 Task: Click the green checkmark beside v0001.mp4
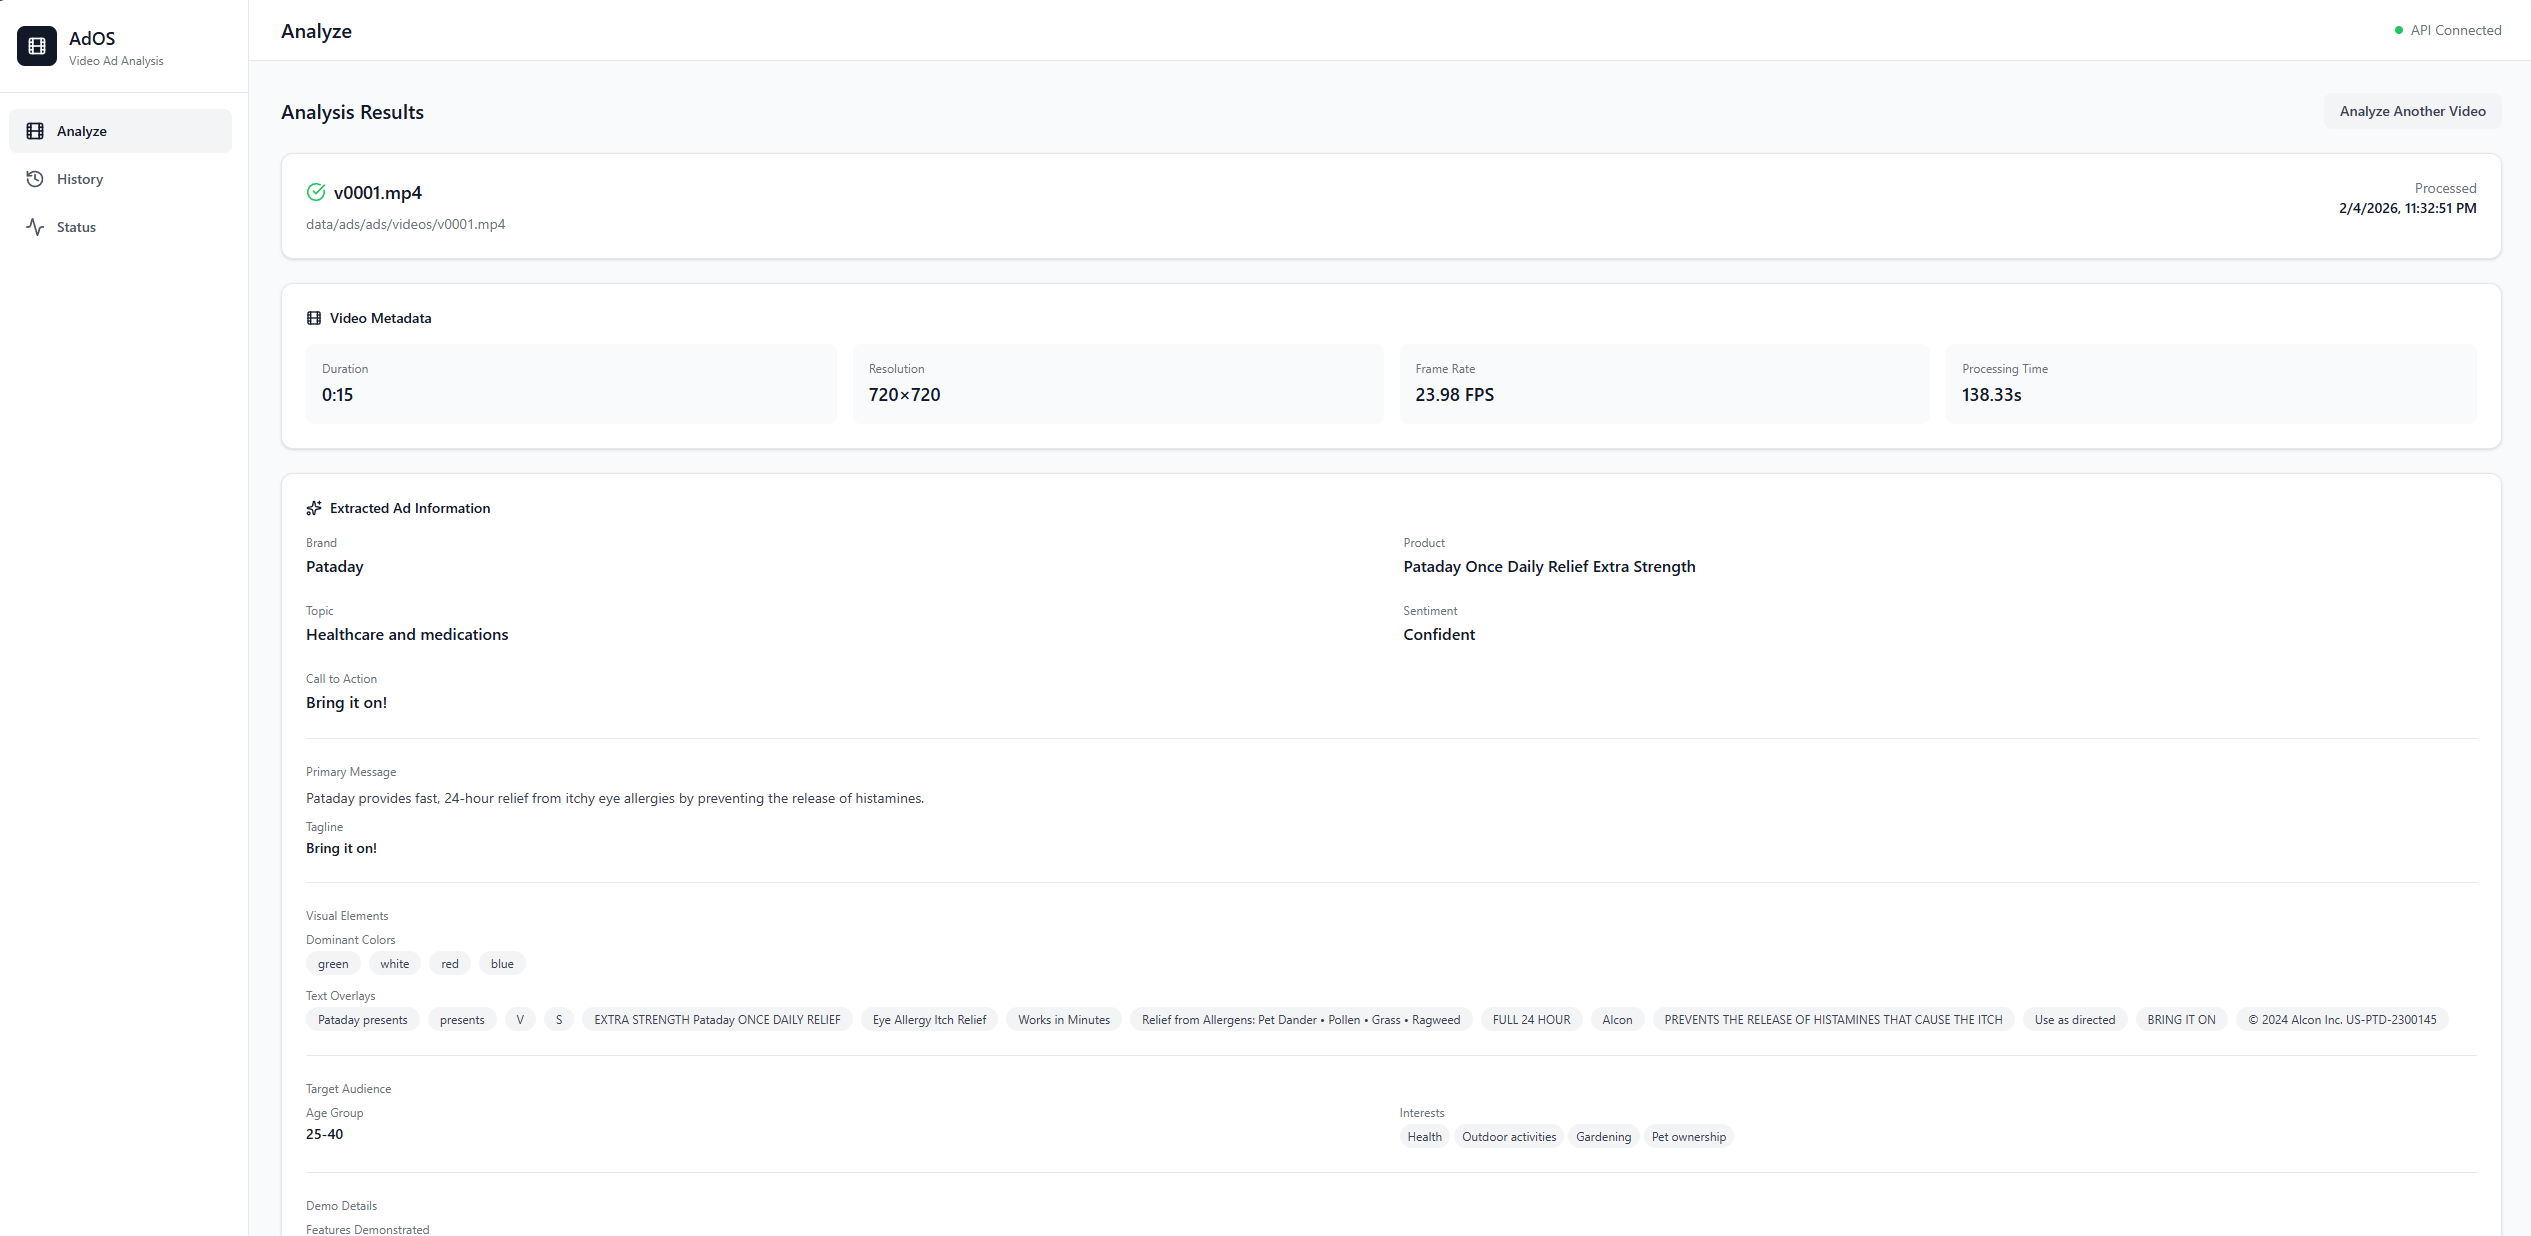(x=316, y=192)
